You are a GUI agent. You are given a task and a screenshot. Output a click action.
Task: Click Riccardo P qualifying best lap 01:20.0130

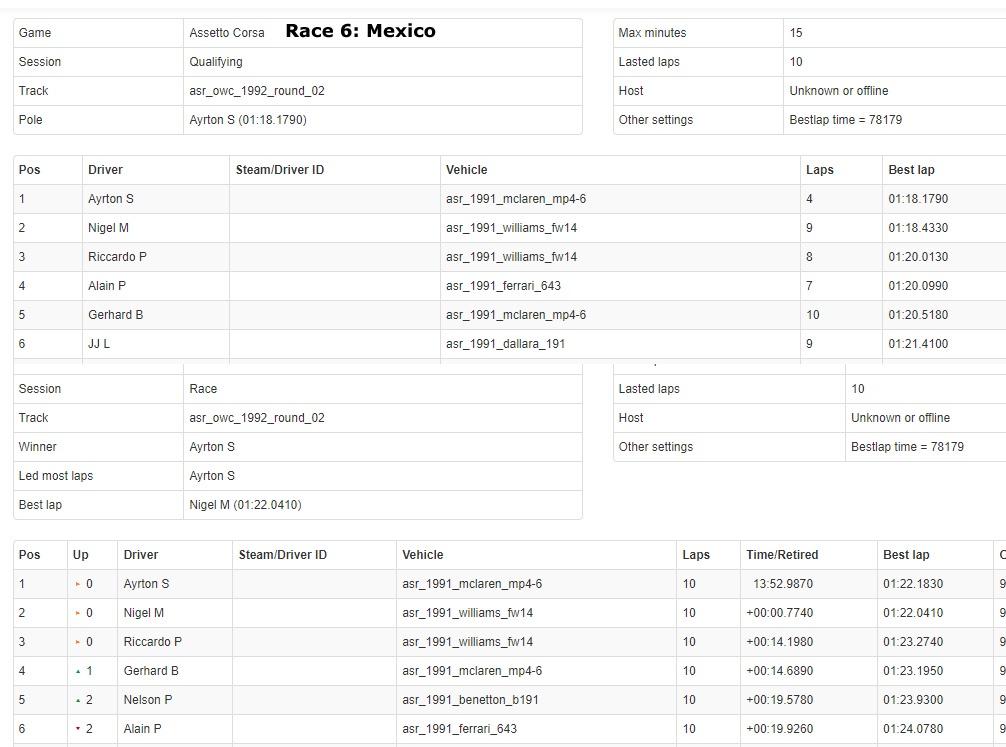918,257
